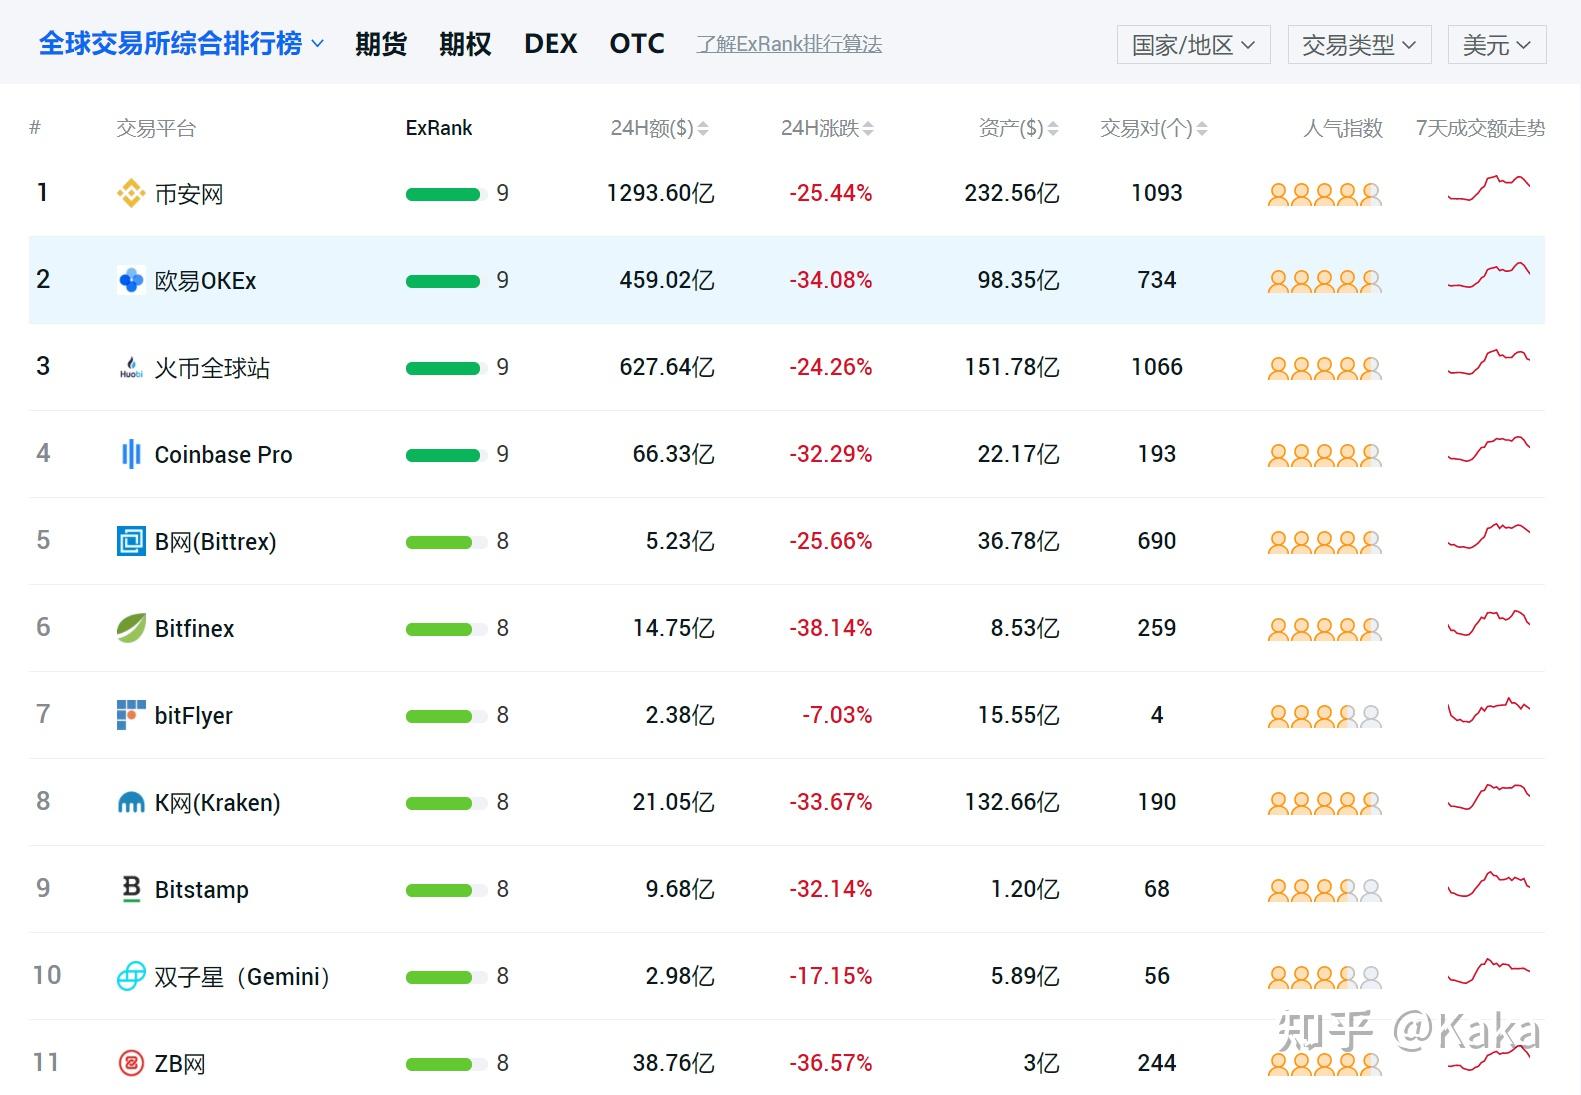The width and height of the screenshot is (1581, 1095).
Task: Sort by 资产($) column arrows
Action: [1052, 129]
